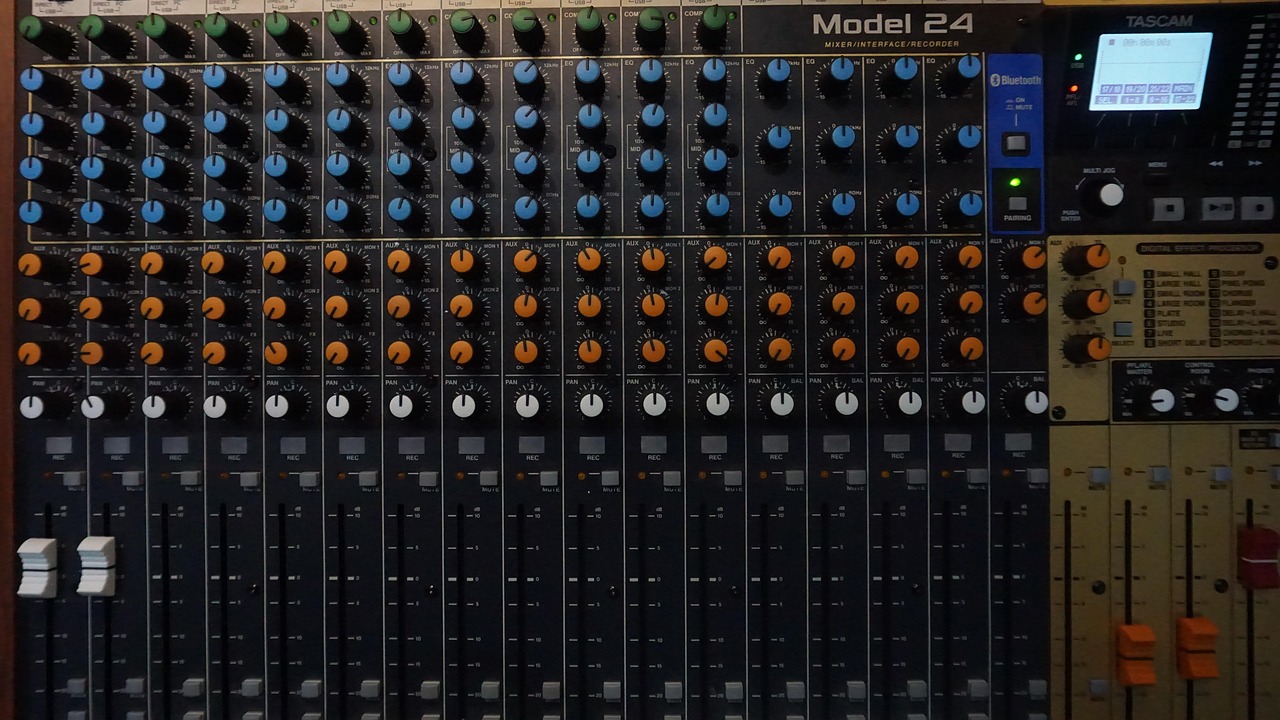This screenshot has height=720, width=1280.
Task: Click the channel 1 green compressor knob
Action: (31, 28)
